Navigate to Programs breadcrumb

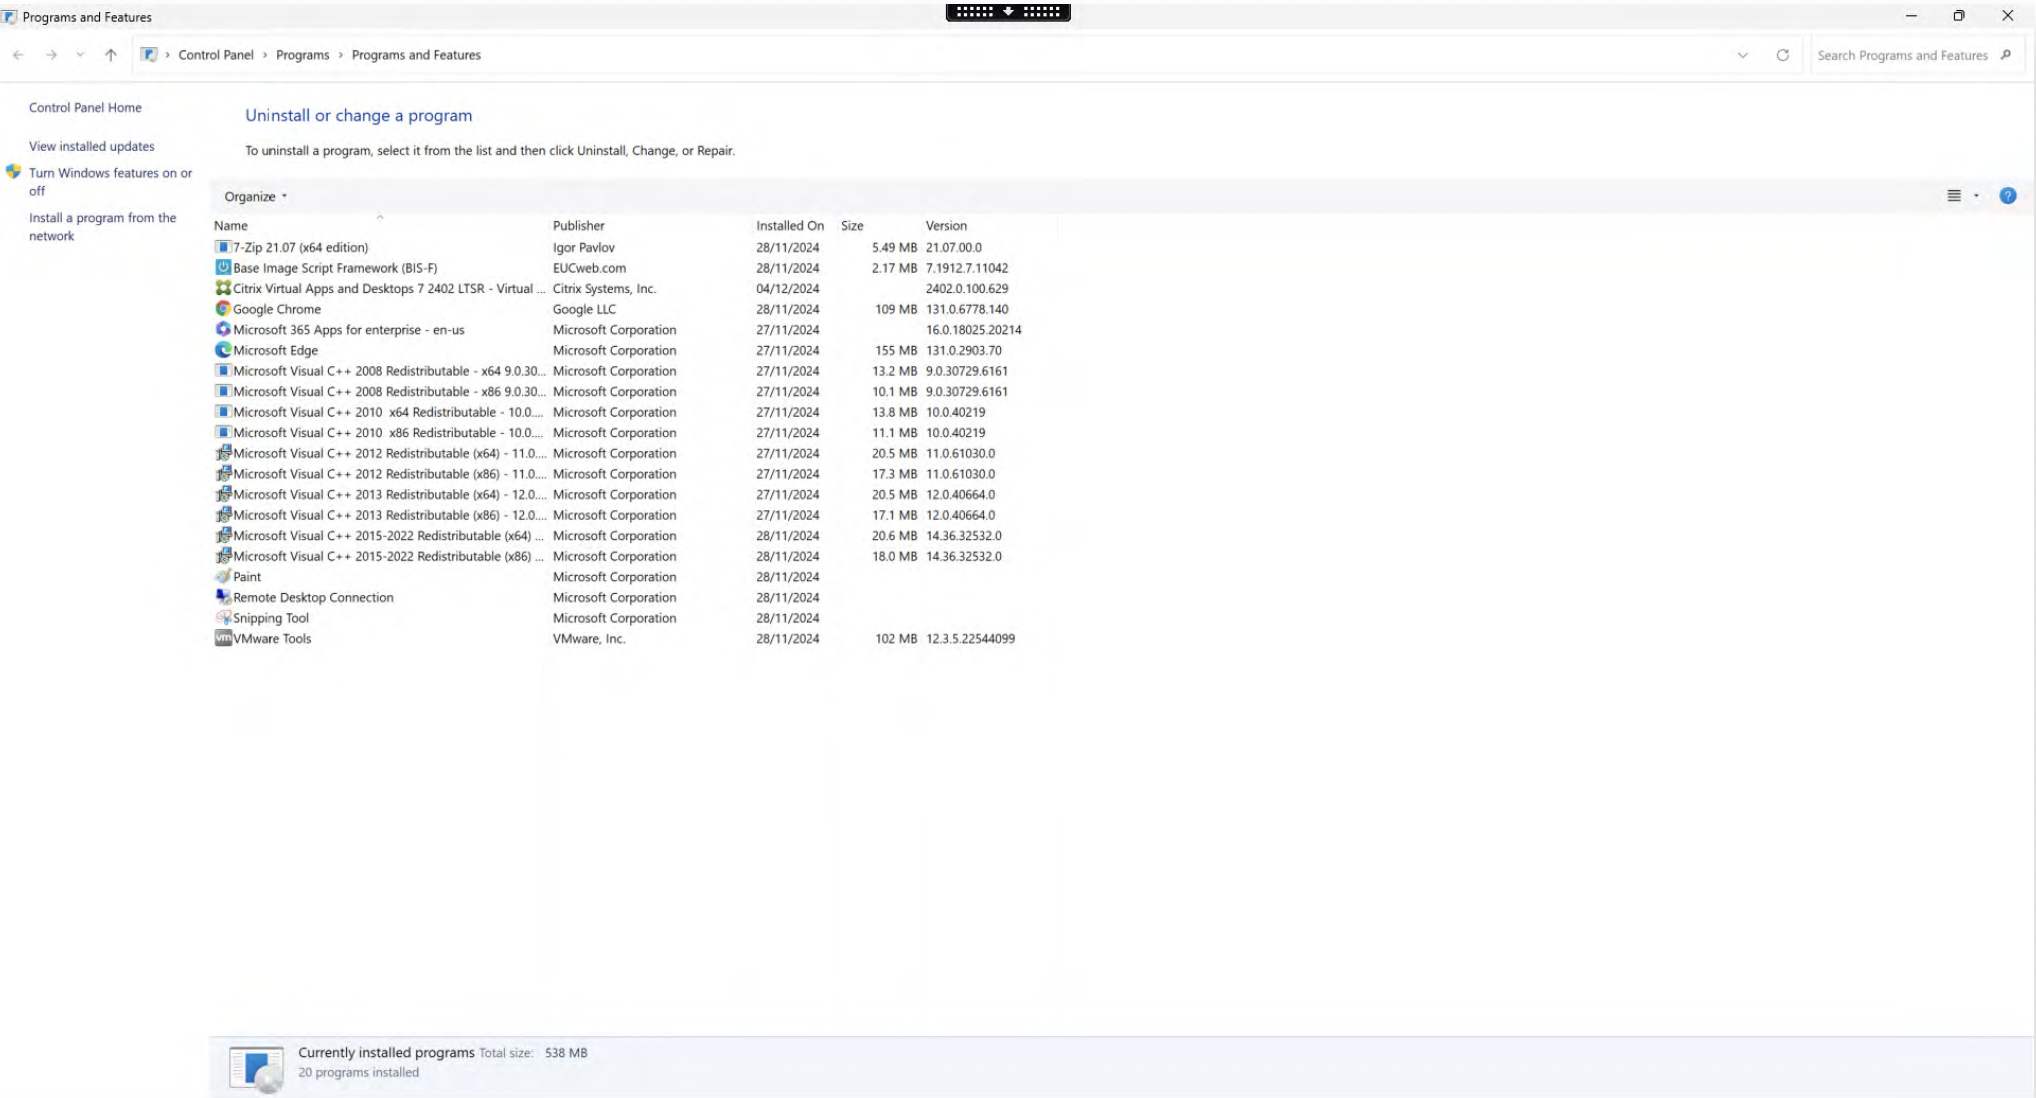pos(303,55)
